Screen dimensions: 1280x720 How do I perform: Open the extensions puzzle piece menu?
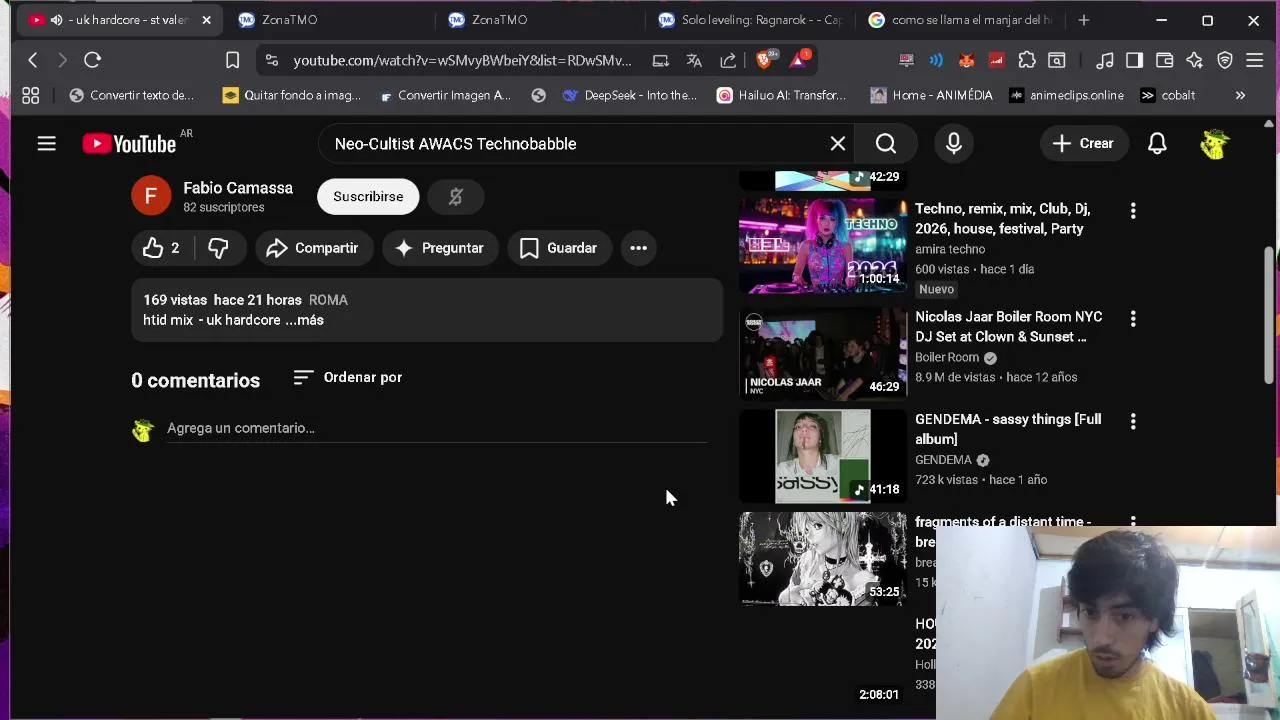point(1026,60)
